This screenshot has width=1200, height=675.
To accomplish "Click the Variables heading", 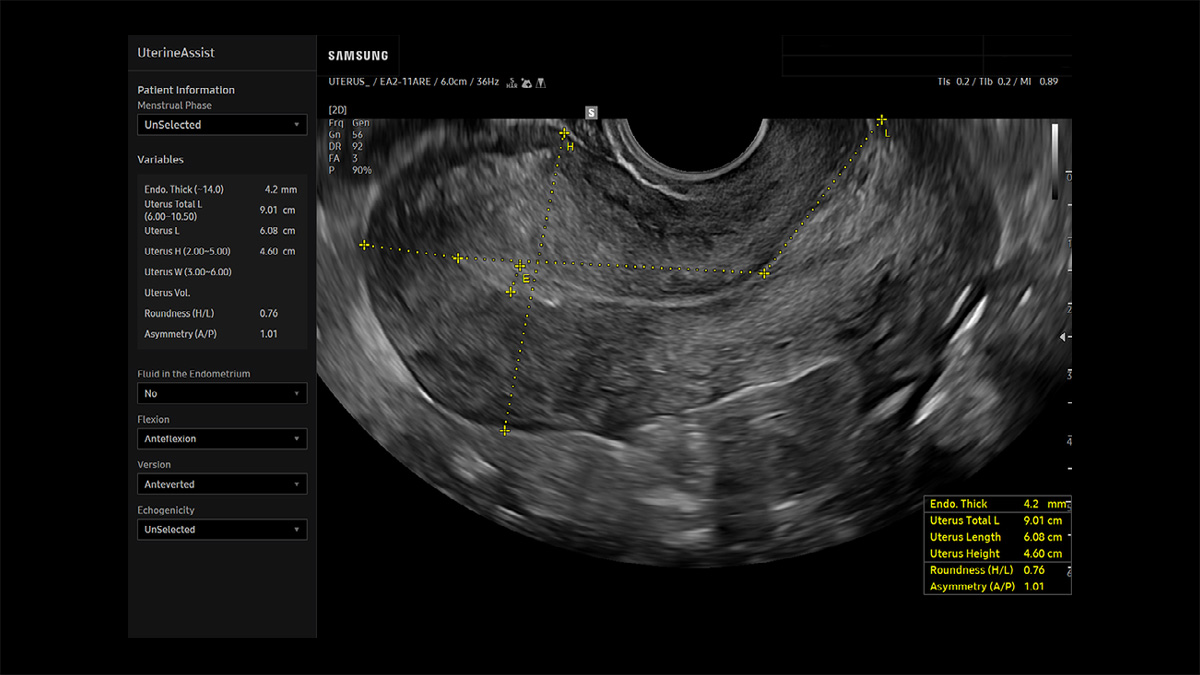I will pyautogui.click(x=160, y=160).
